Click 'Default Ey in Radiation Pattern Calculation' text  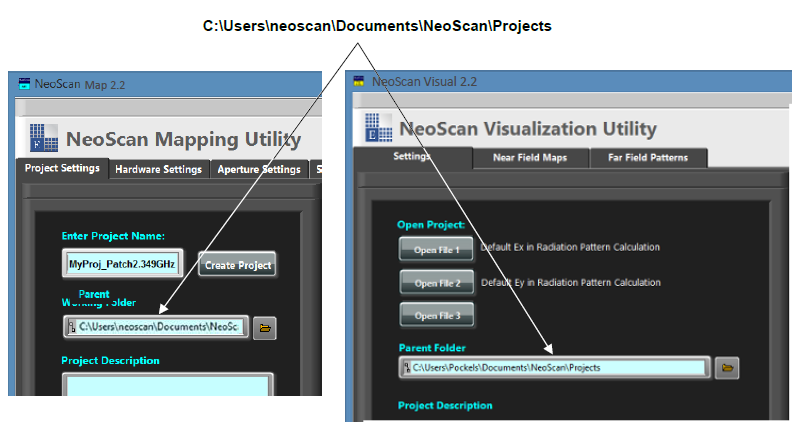[571, 283]
